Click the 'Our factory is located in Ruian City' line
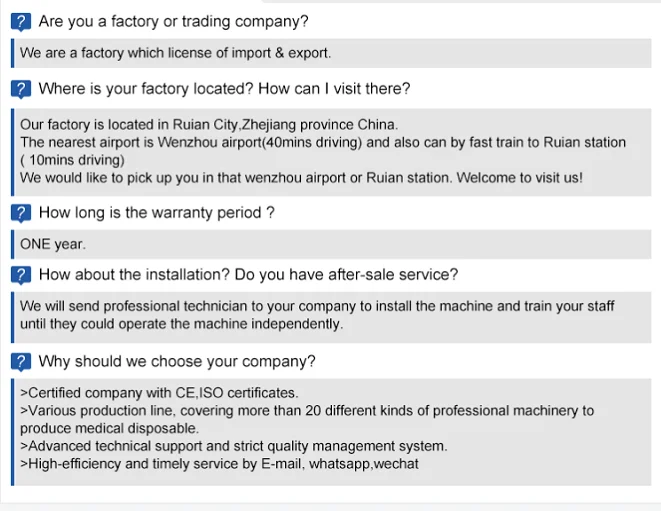Screen dimensions: 661x511 click(x=208, y=125)
